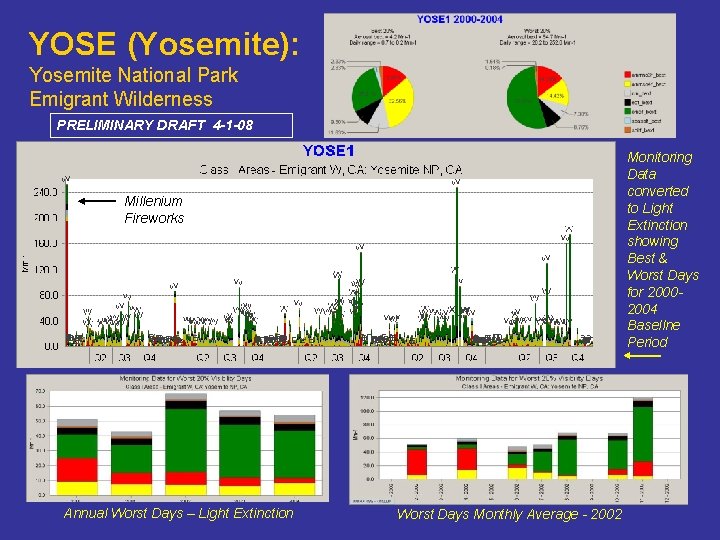The width and height of the screenshot is (720, 540).
Task: Click the shortest bar in the annual worst days chart
Action: pyautogui.click(x=132, y=463)
